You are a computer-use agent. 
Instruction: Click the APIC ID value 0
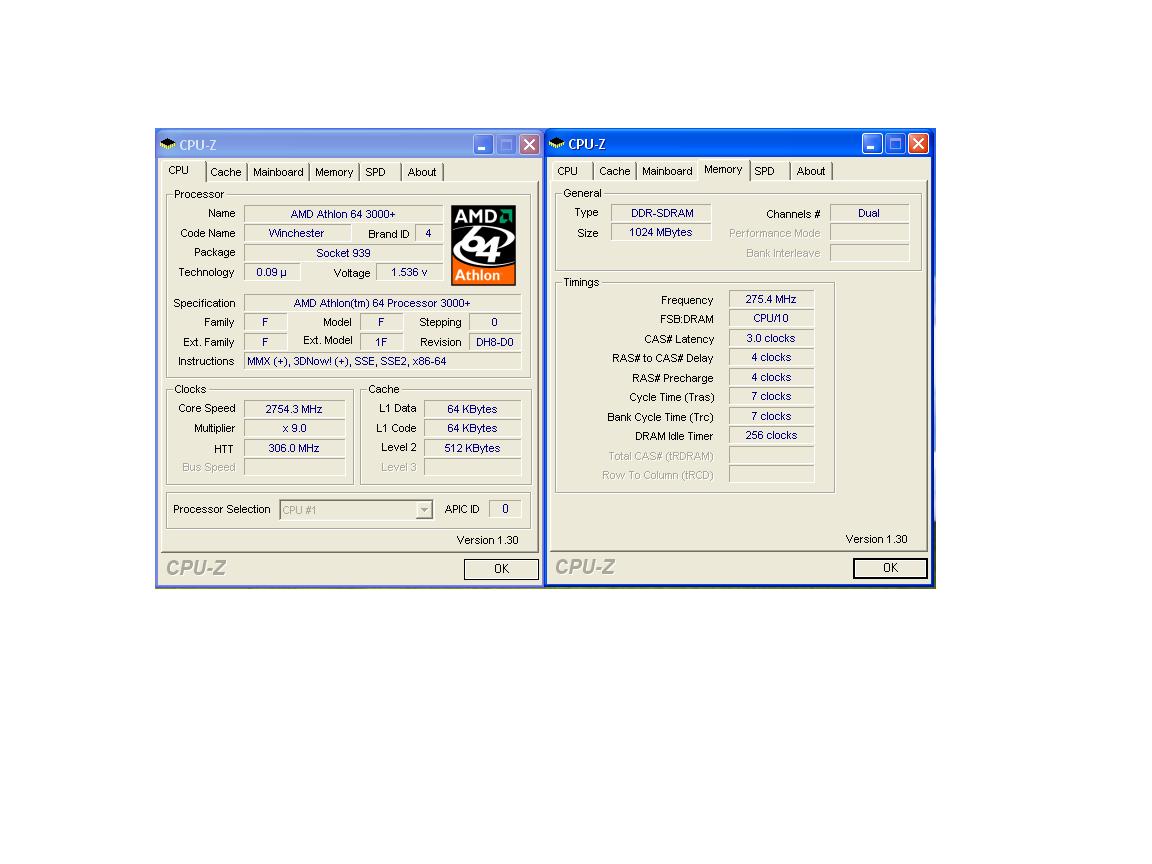click(505, 508)
